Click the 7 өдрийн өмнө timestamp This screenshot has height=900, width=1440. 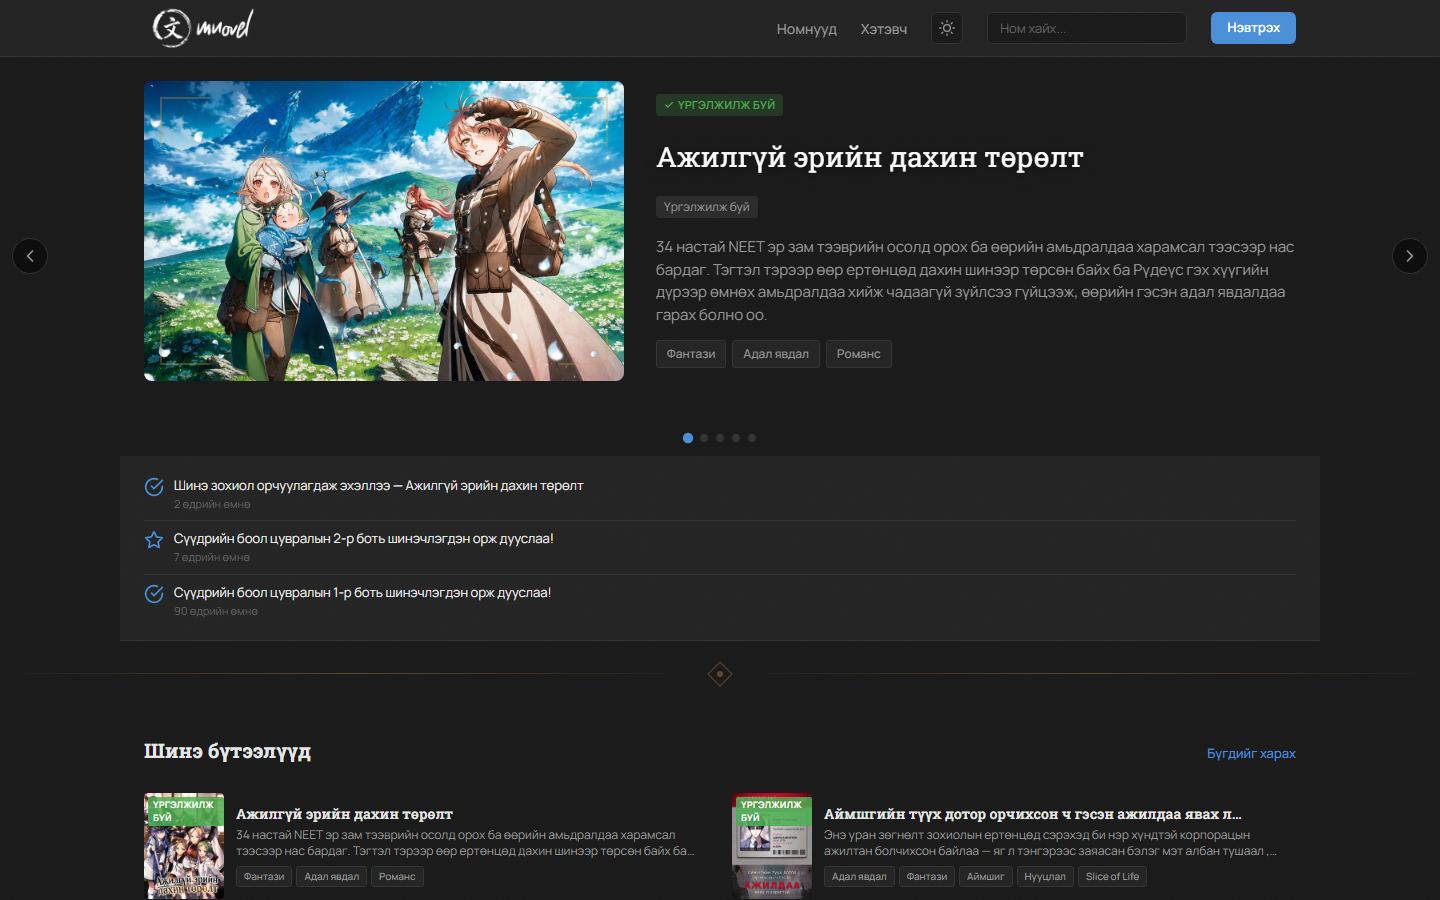(x=212, y=558)
